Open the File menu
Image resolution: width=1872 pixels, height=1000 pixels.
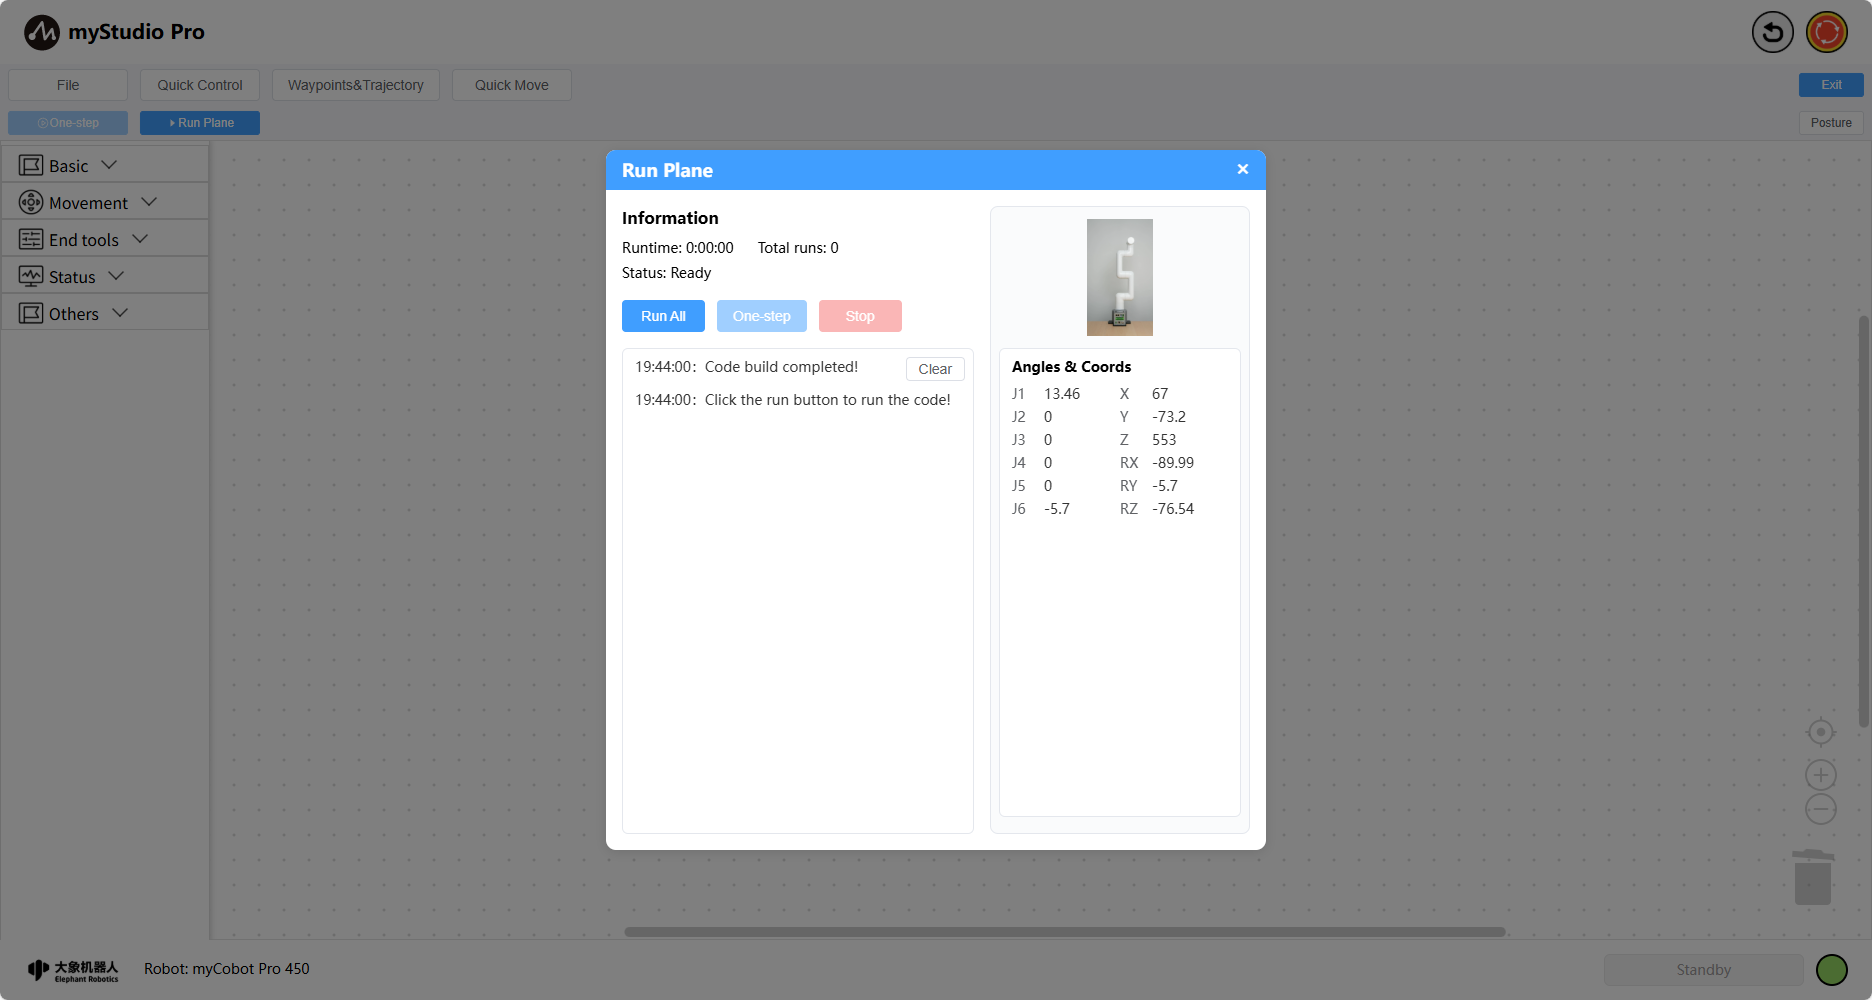68,85
